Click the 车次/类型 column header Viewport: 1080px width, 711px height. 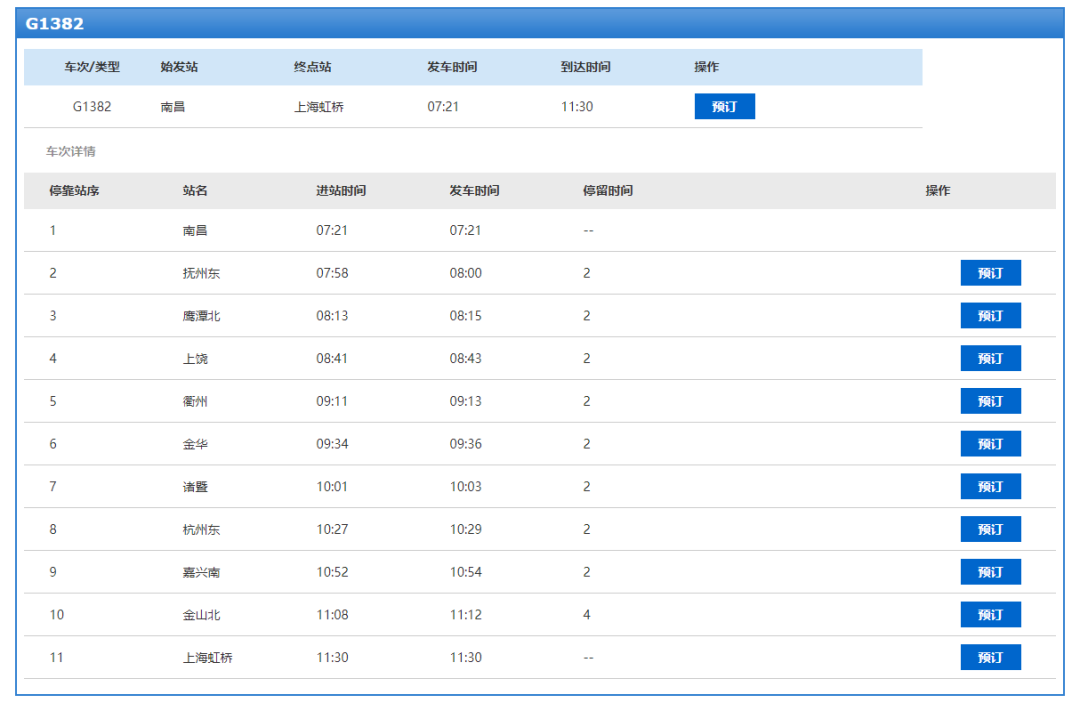pyautogui.click(x=92, y=67)
